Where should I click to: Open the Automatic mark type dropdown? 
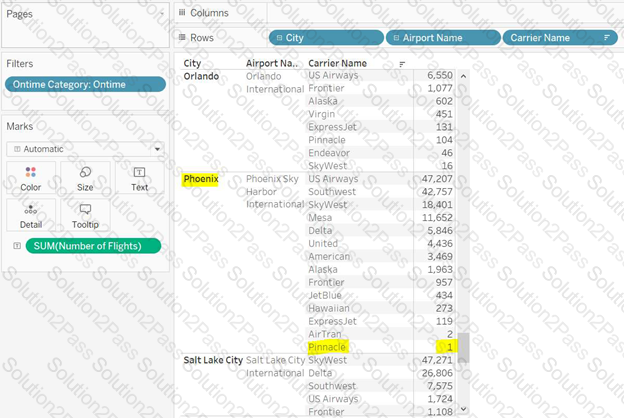click(84, 148)
